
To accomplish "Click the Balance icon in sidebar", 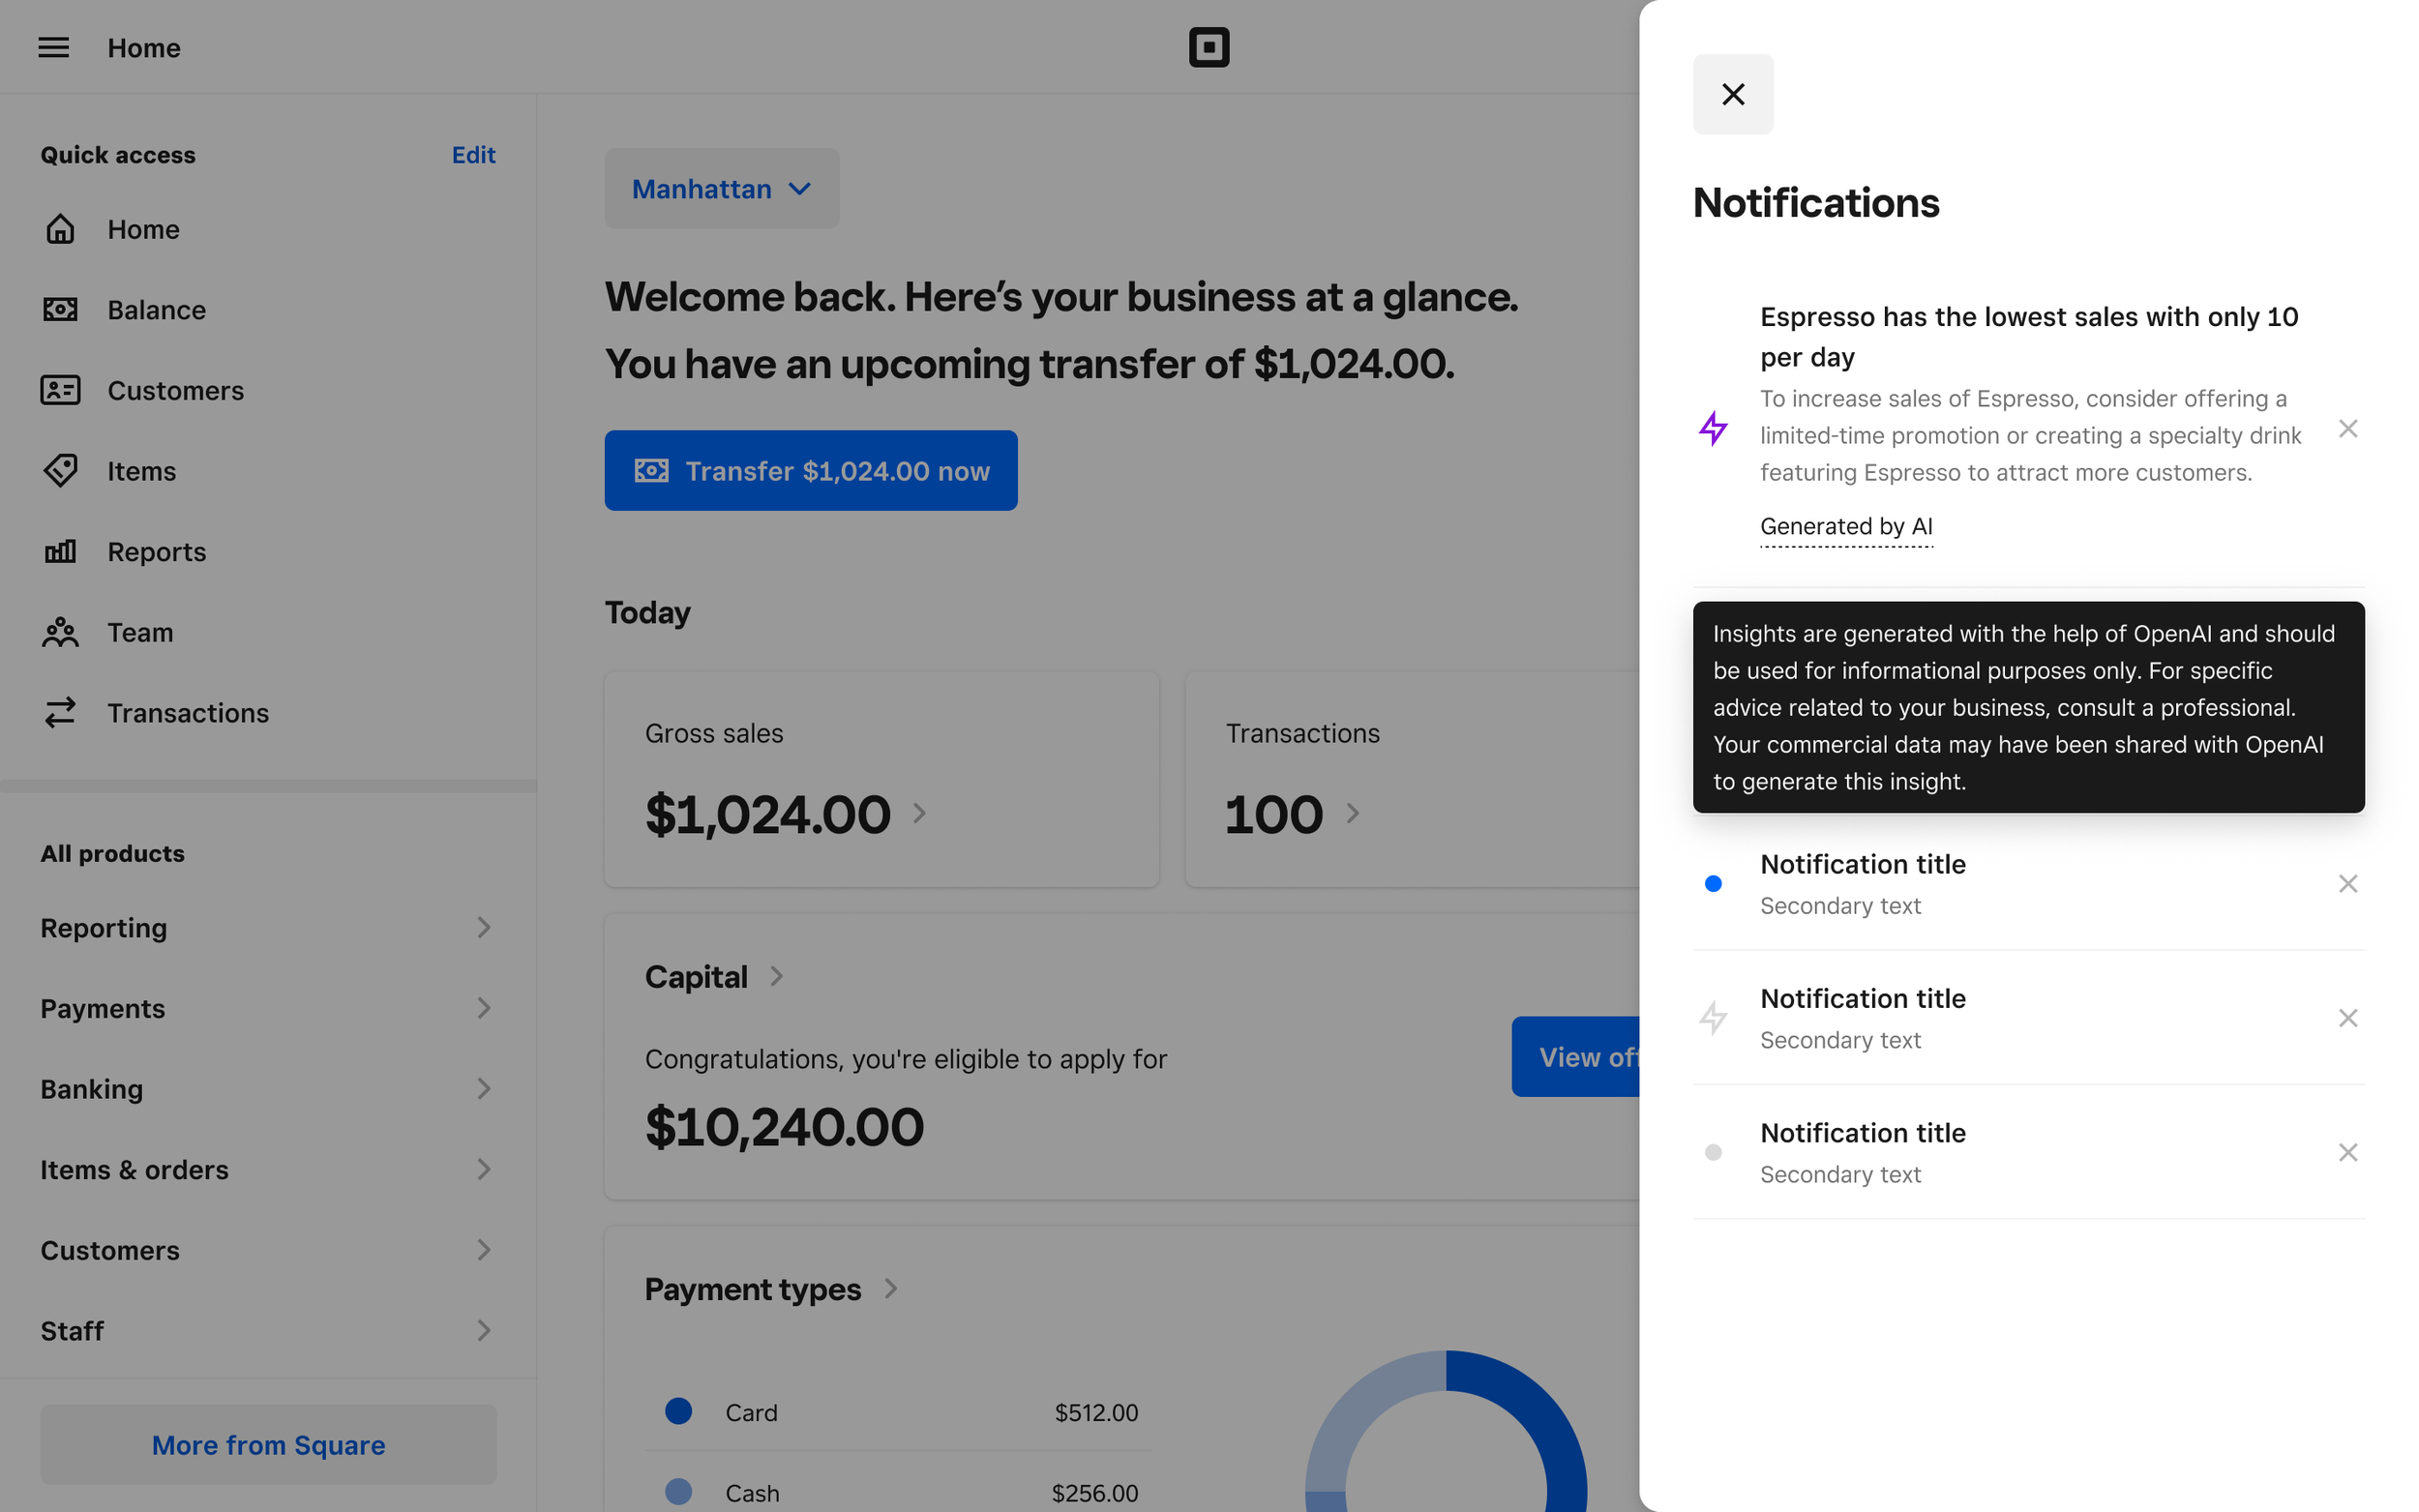I will coord(60,310).
